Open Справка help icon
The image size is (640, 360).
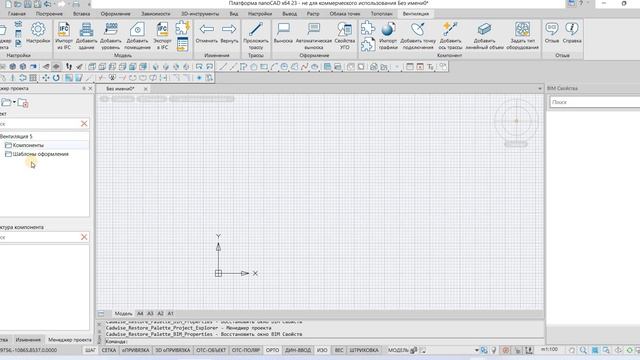pos(571,29)
